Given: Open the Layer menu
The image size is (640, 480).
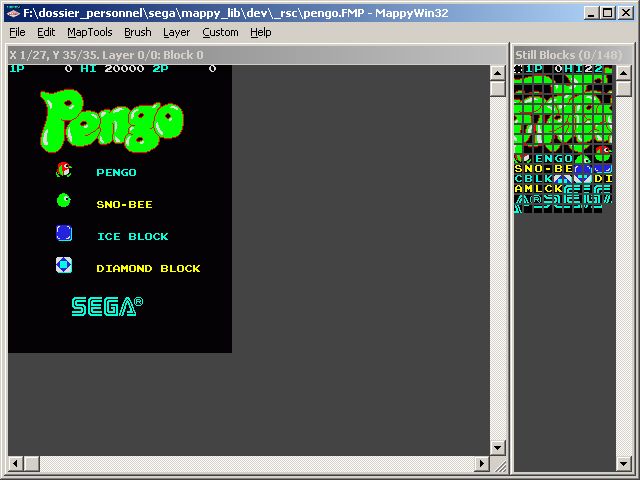Looking at the screenshot, I should [x=176, y=32].
